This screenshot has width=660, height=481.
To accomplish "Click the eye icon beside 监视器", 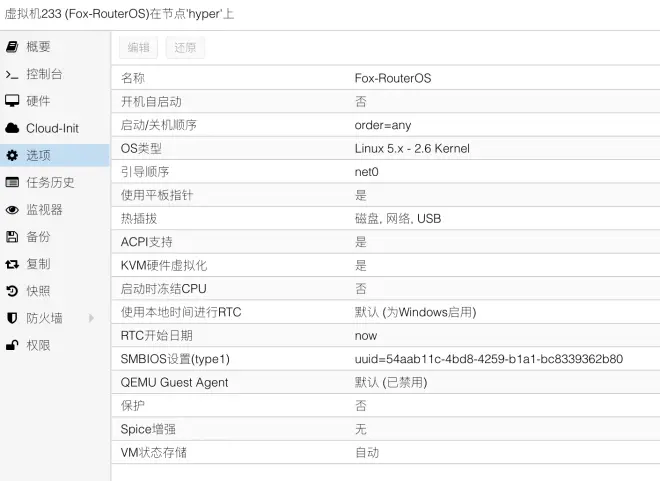I will click(x=12, y=210).
